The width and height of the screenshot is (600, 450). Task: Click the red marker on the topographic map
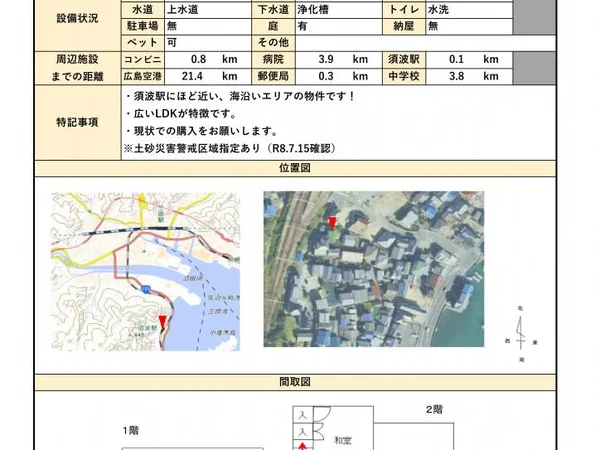click(163, 322)
